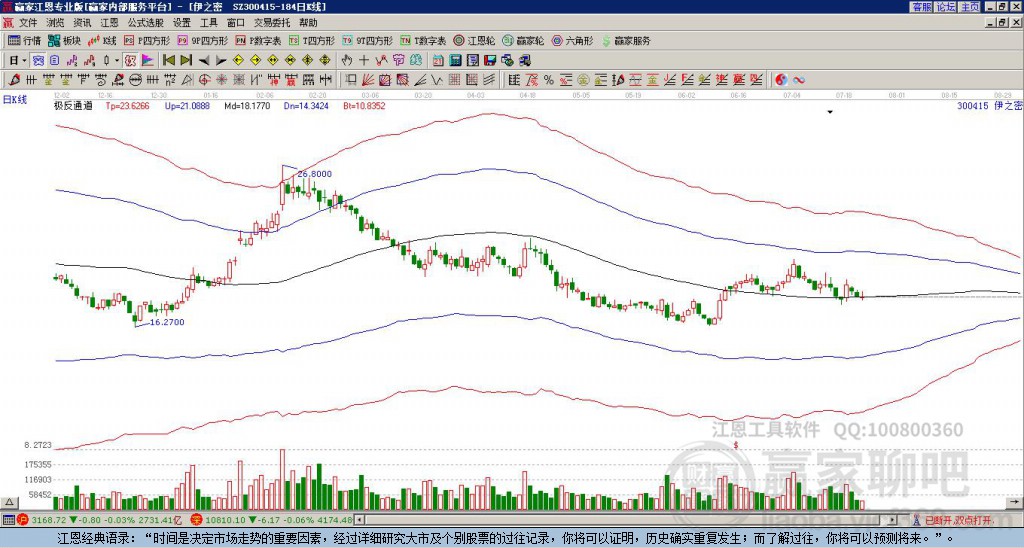
Task: Click the 16.2700 low price label
Action: point(167,322)
